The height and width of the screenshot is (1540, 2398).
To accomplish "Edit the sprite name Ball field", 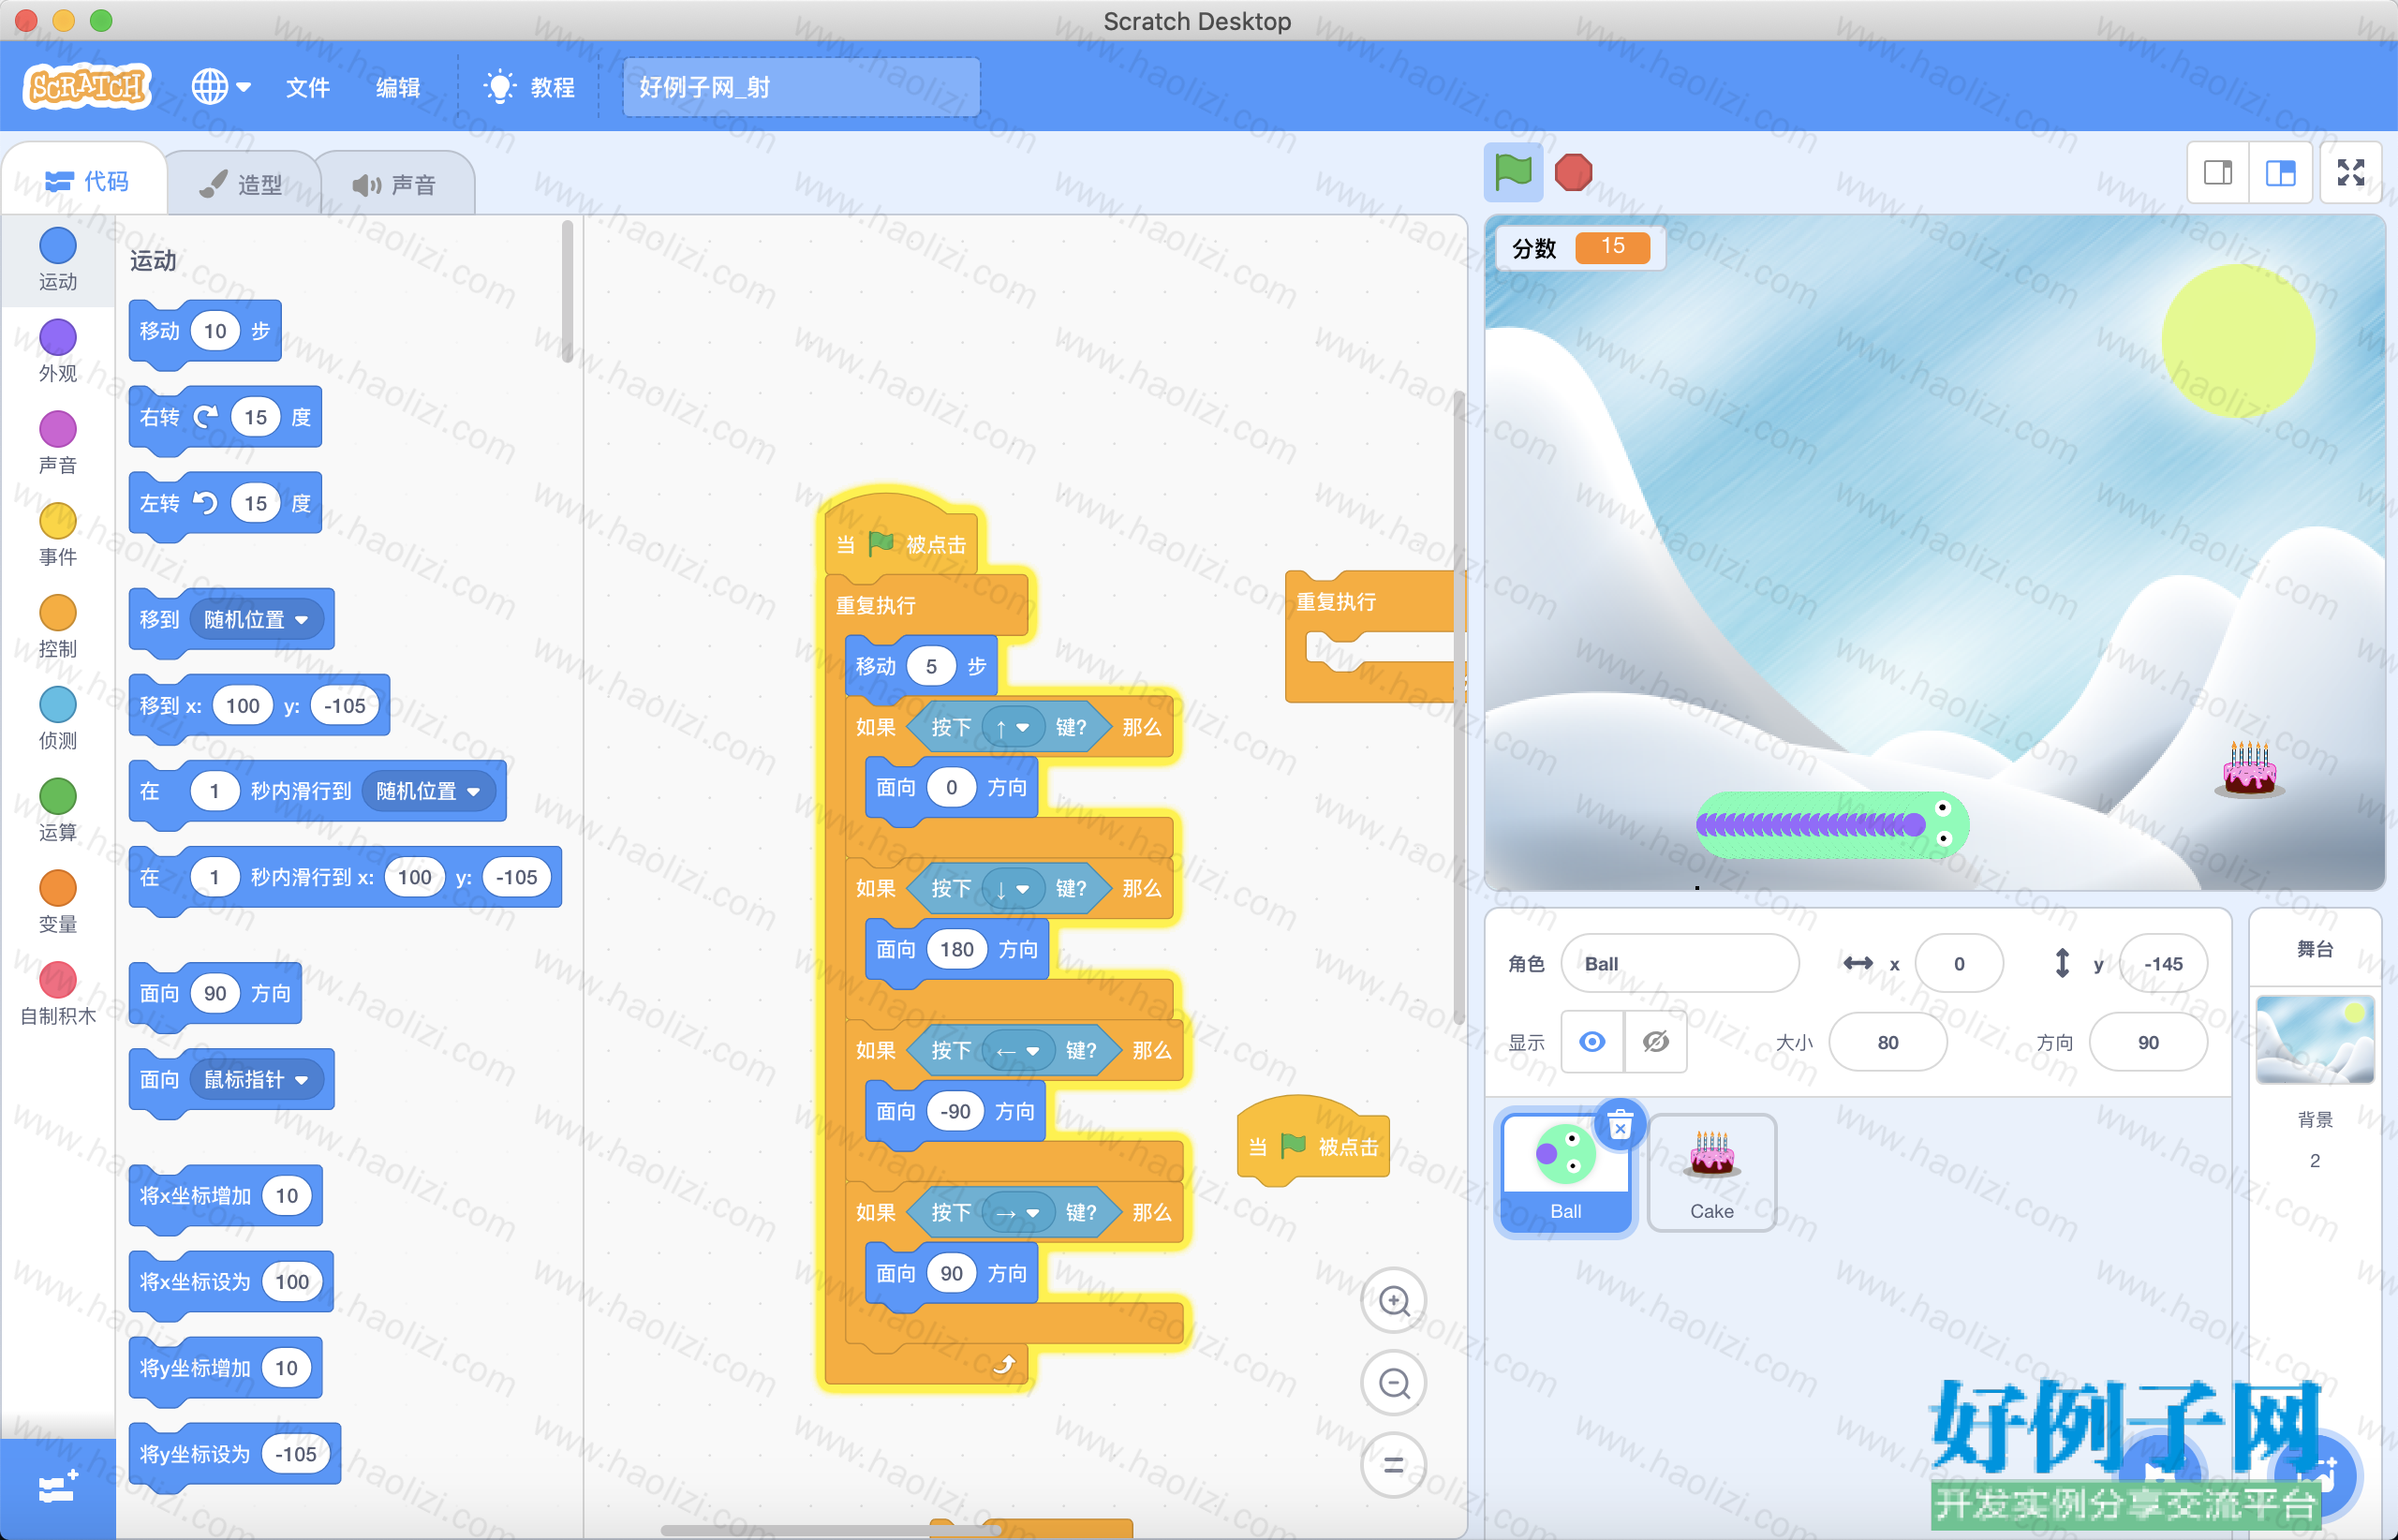I will point(1679,963).
